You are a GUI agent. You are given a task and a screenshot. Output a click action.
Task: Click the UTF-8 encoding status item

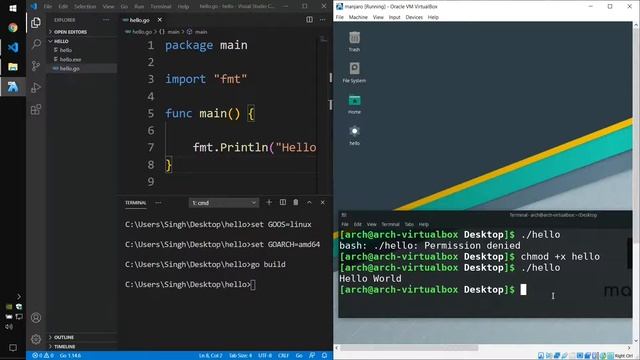click(265, 356)
